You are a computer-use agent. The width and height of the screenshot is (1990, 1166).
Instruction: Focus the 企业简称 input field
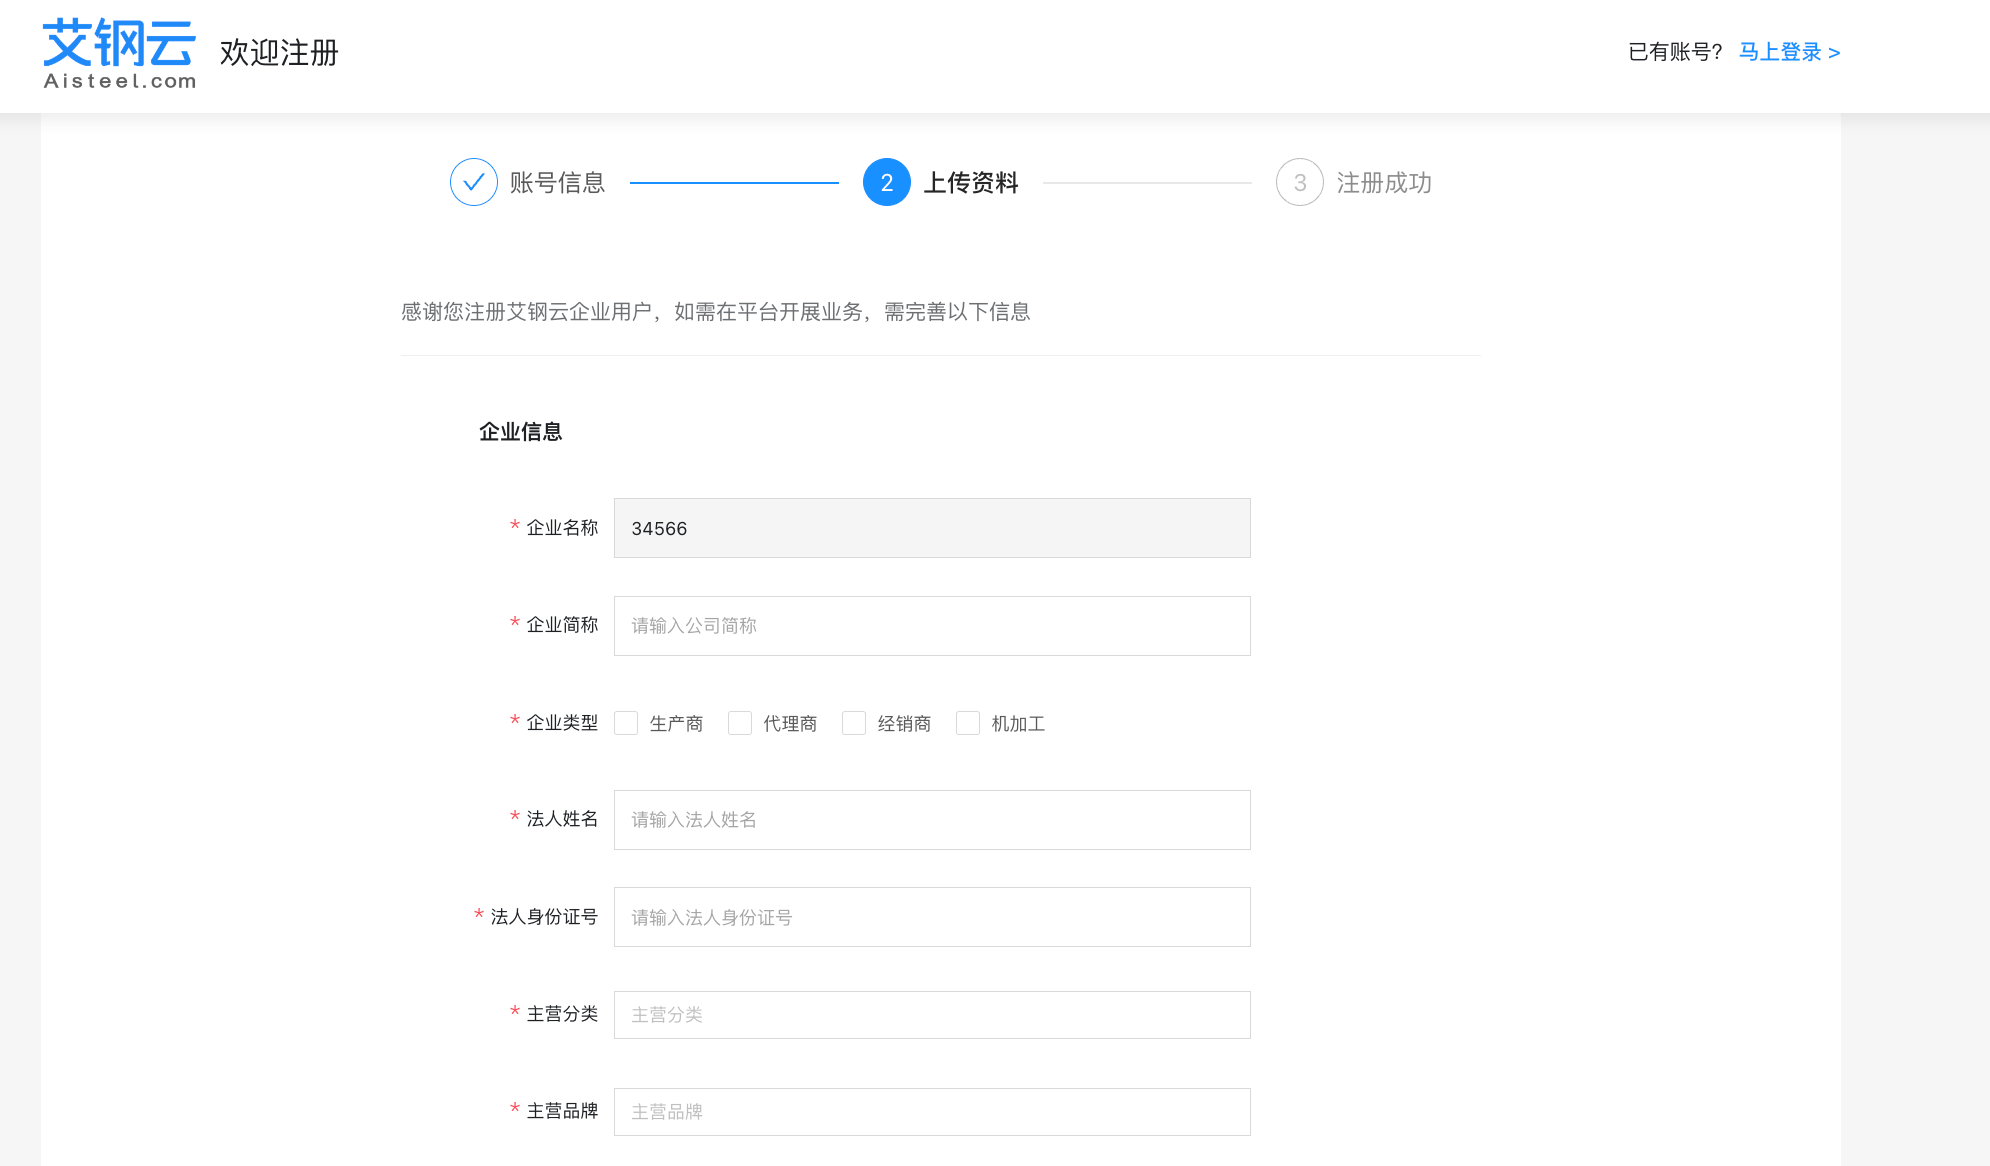[x=931, y=625]
